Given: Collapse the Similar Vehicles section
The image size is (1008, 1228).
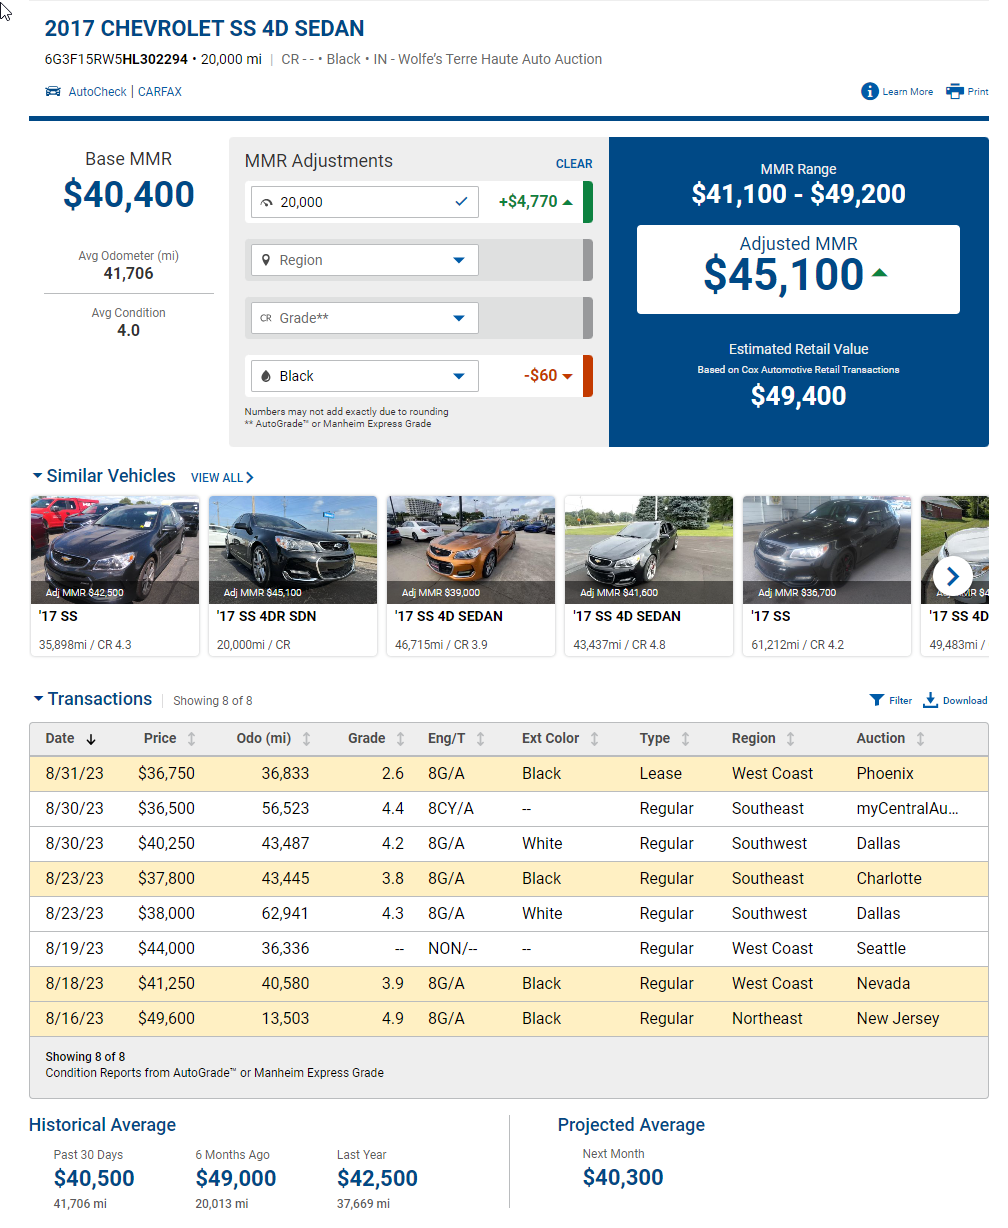Looking at the screenshot, I should [x=37, y=477].
